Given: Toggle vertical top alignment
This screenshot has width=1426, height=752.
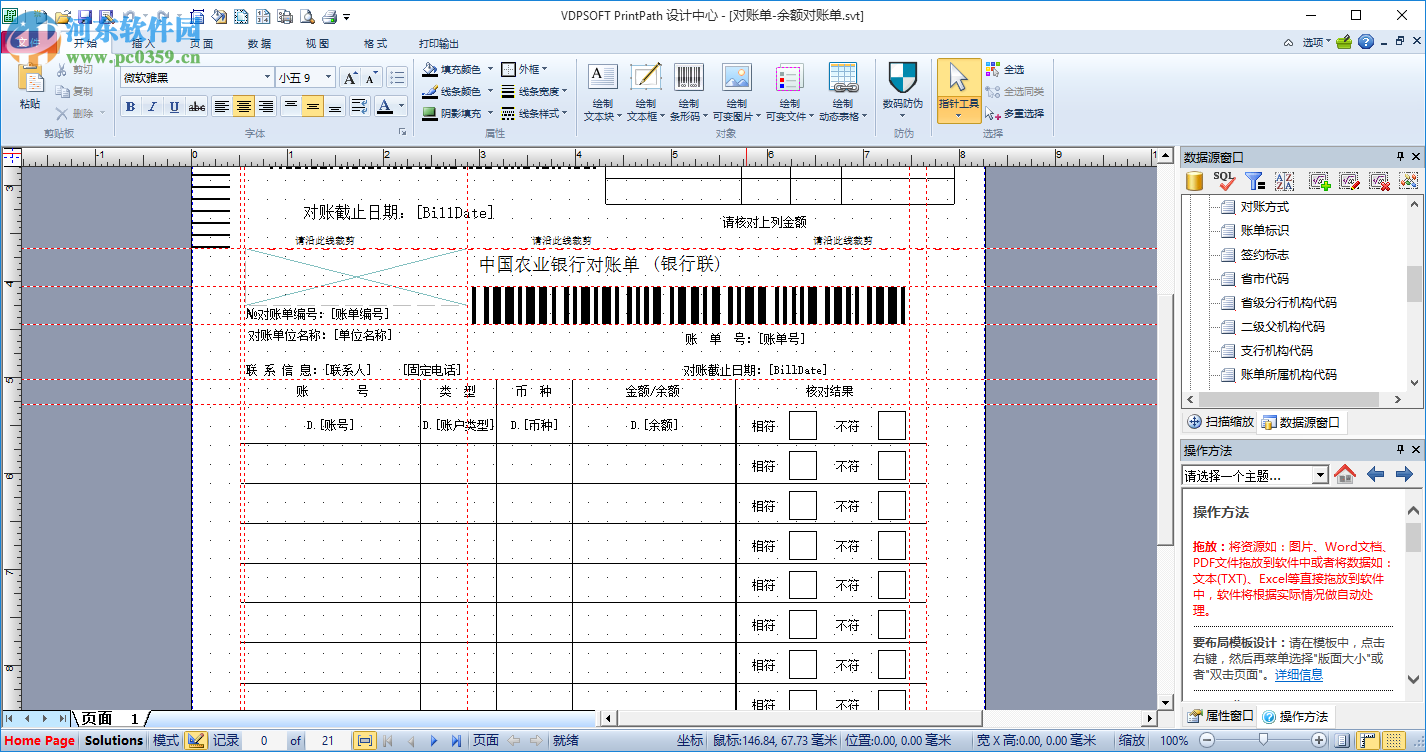Looking at the screenshot, I should [290, 107].
